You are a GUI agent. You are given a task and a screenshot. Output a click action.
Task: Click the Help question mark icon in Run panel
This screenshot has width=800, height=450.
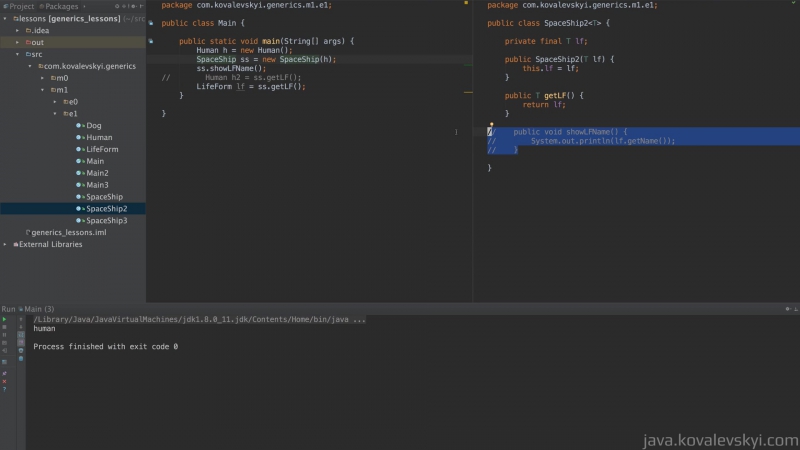[5, 389]
